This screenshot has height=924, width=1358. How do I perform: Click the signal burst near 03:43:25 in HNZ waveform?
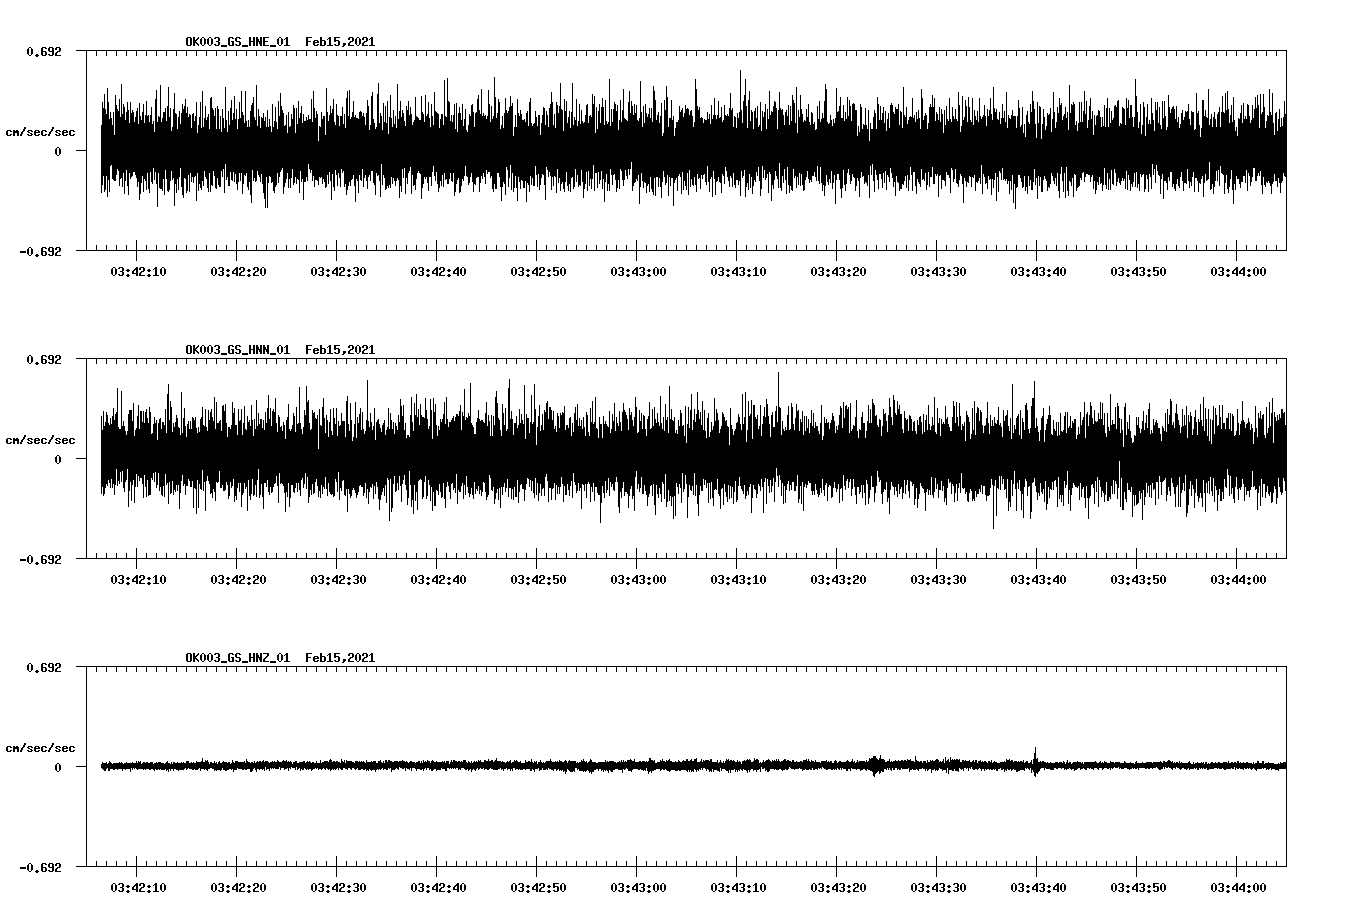click(877, 766)
